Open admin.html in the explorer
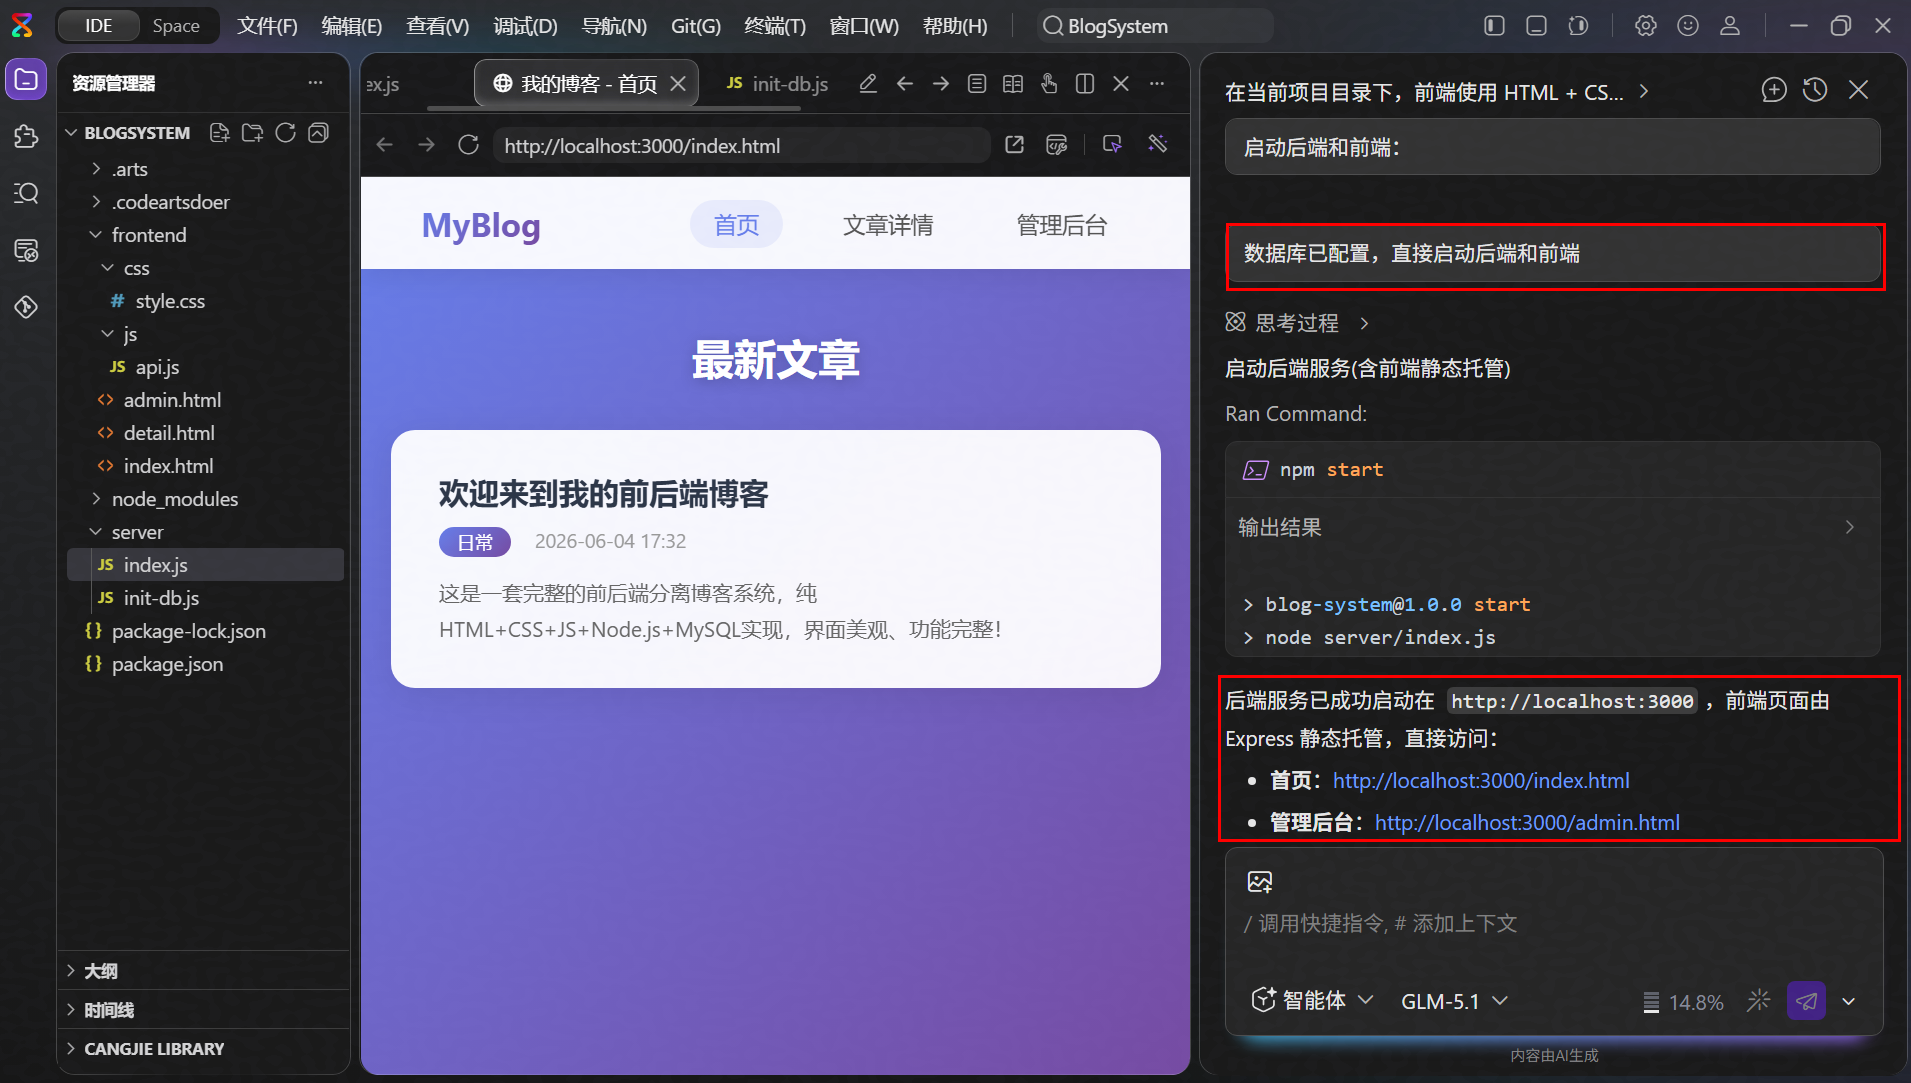This screenshot has height=1083, width=1911. coord(172,400)
